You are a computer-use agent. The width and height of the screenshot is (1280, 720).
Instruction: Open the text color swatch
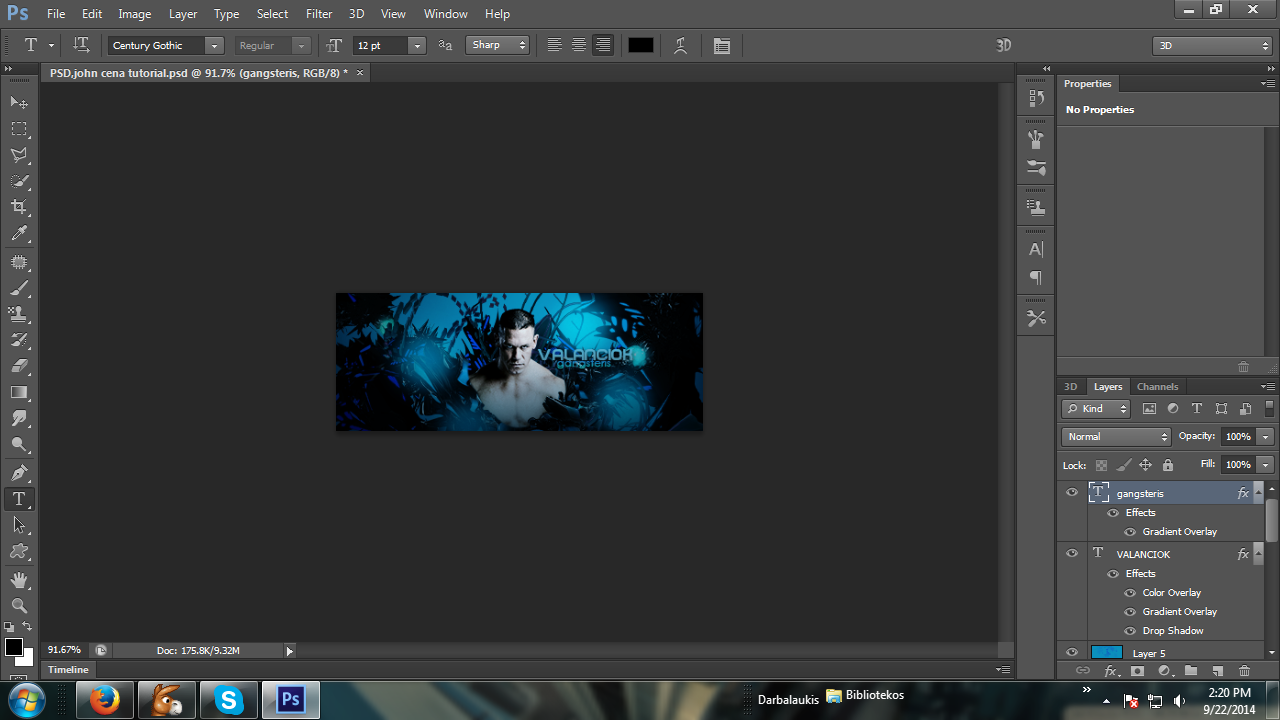point(641,45)
